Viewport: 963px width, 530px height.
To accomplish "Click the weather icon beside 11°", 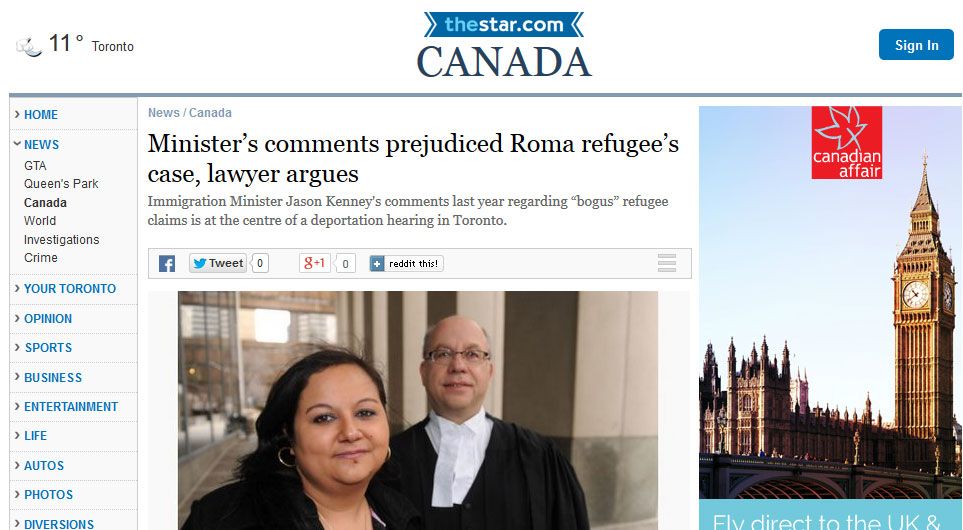I will tap(29, 46).
